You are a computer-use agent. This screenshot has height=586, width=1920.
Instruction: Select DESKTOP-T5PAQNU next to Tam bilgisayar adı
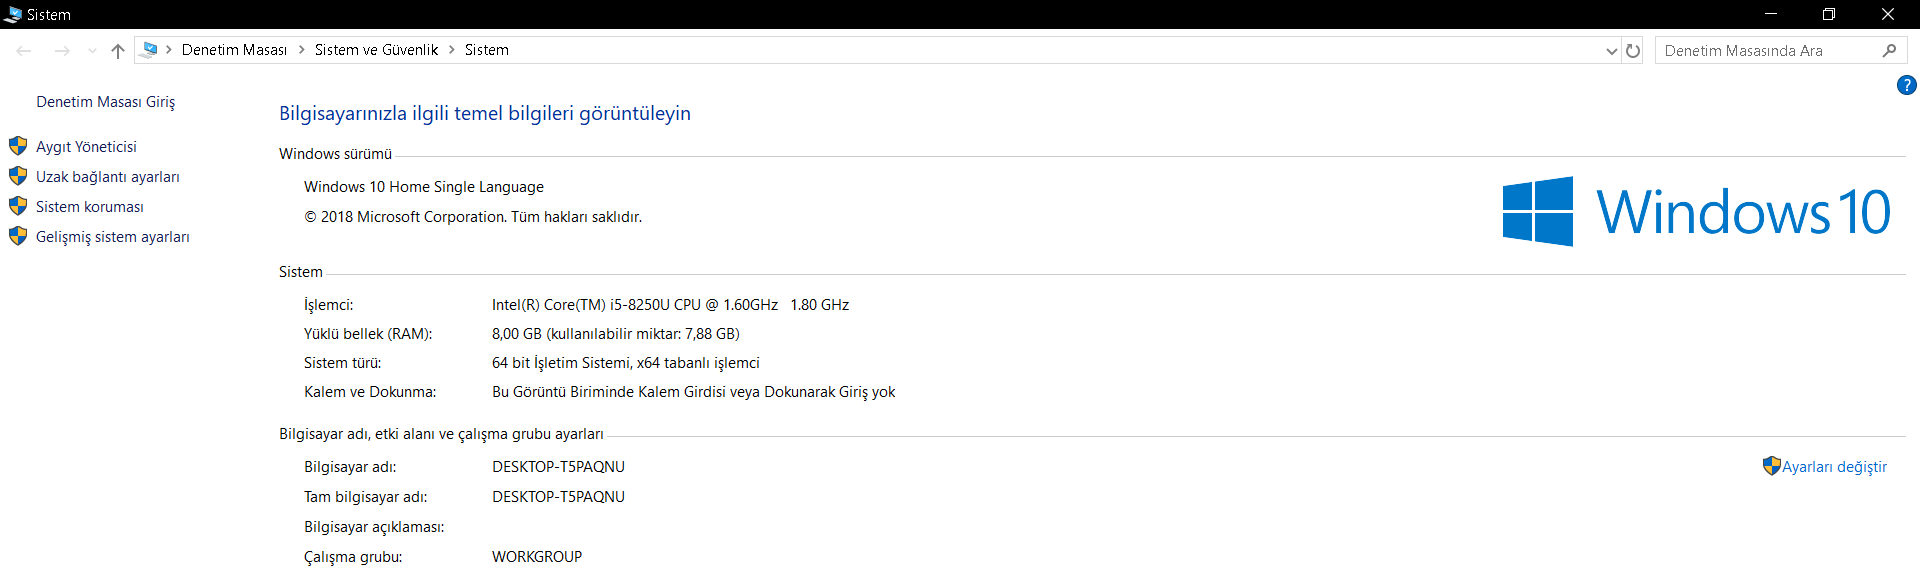click(x=558, y=497)
